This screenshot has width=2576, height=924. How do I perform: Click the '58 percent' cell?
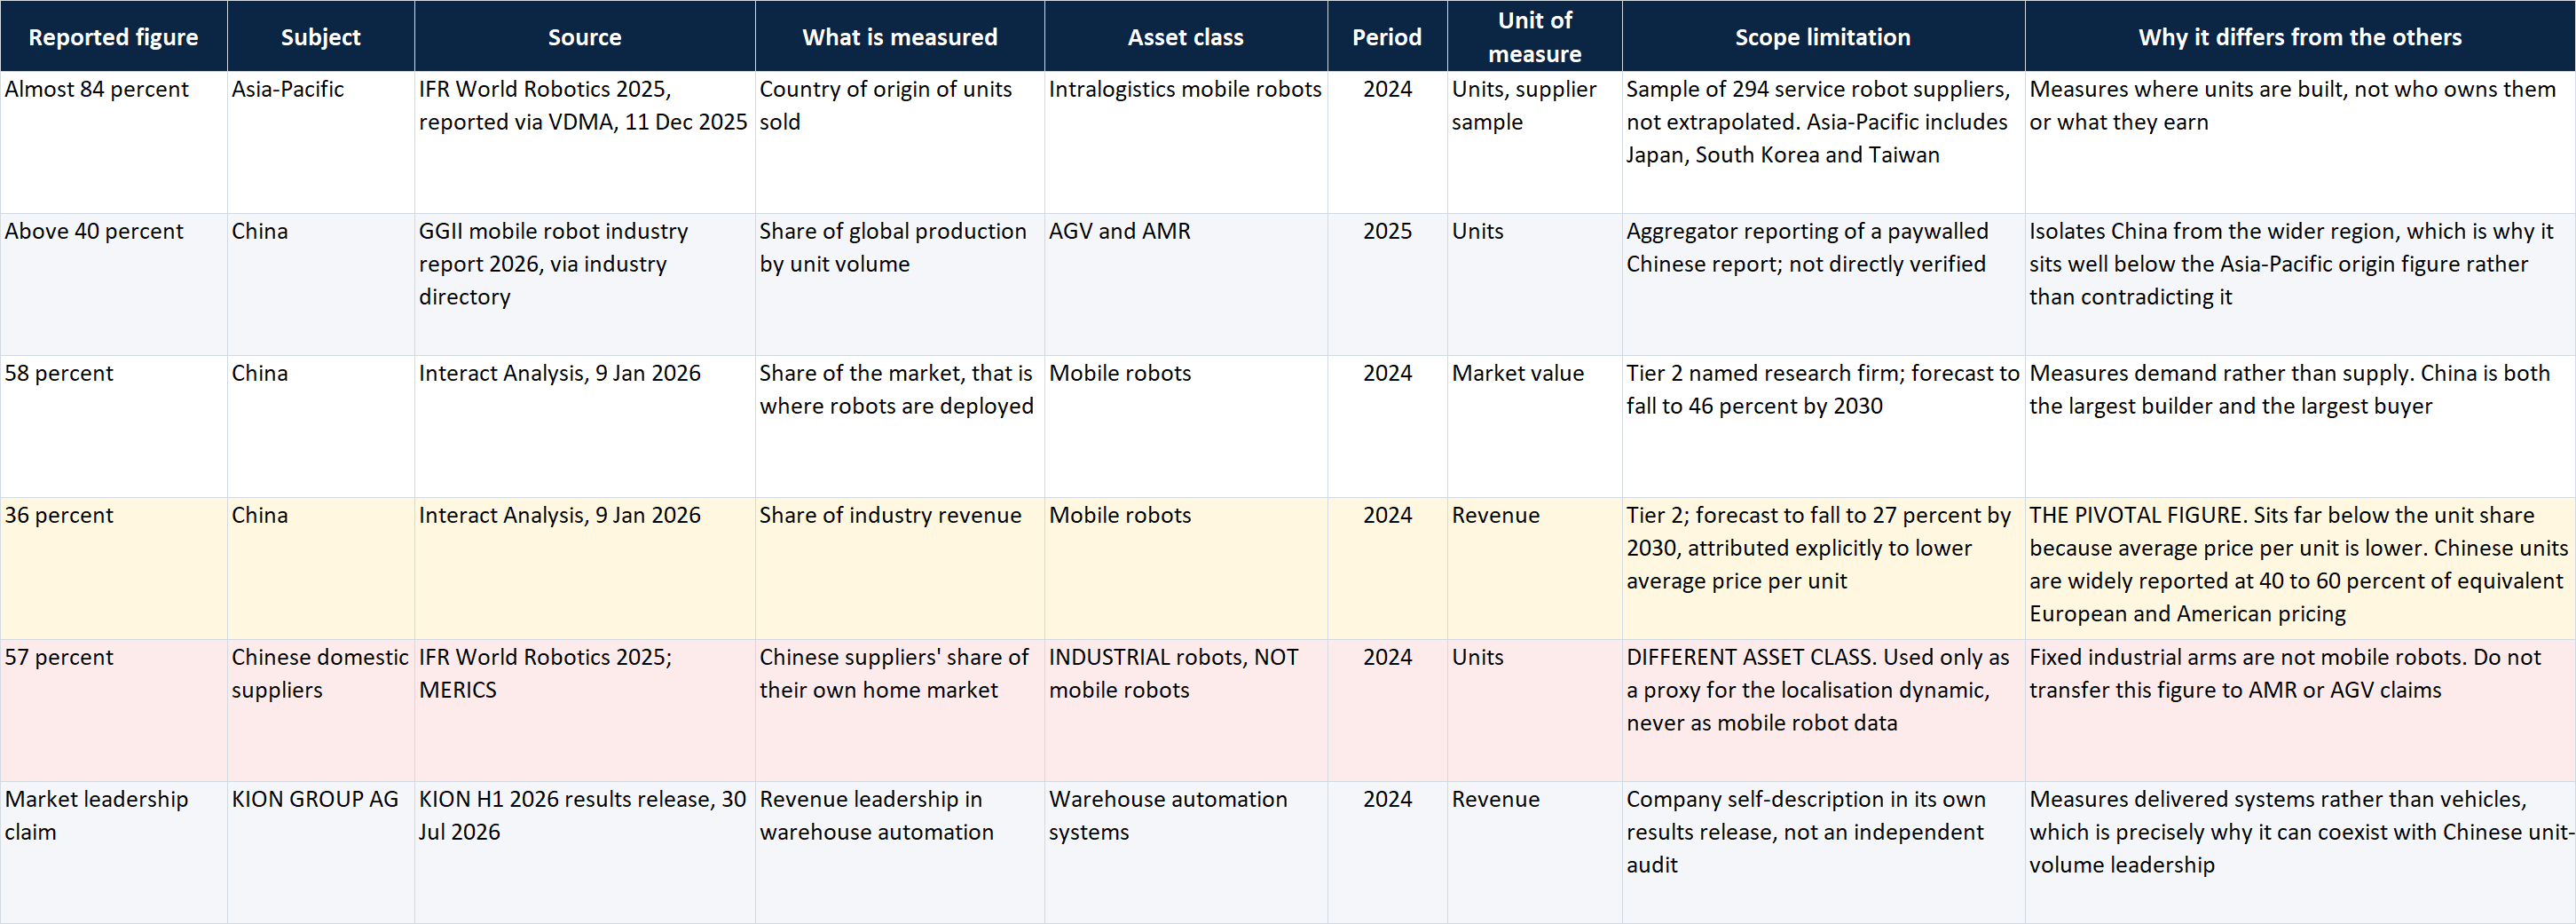114,426
